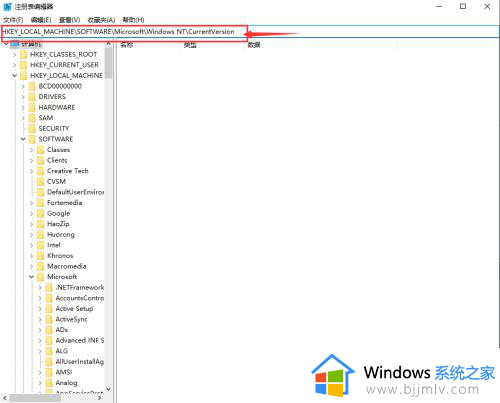This screenshot has height=403, width=500.
Task: Expand the HARDWARE key
Action: [23, 108]
